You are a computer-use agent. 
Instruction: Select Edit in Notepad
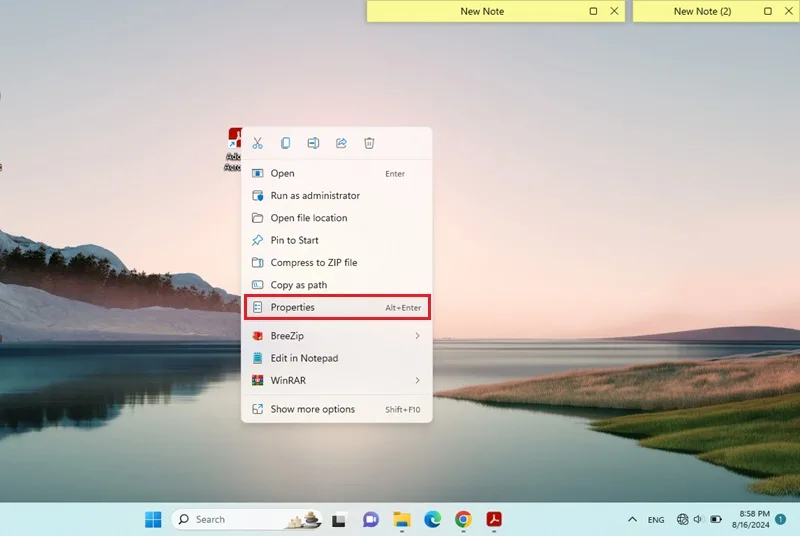337,359
